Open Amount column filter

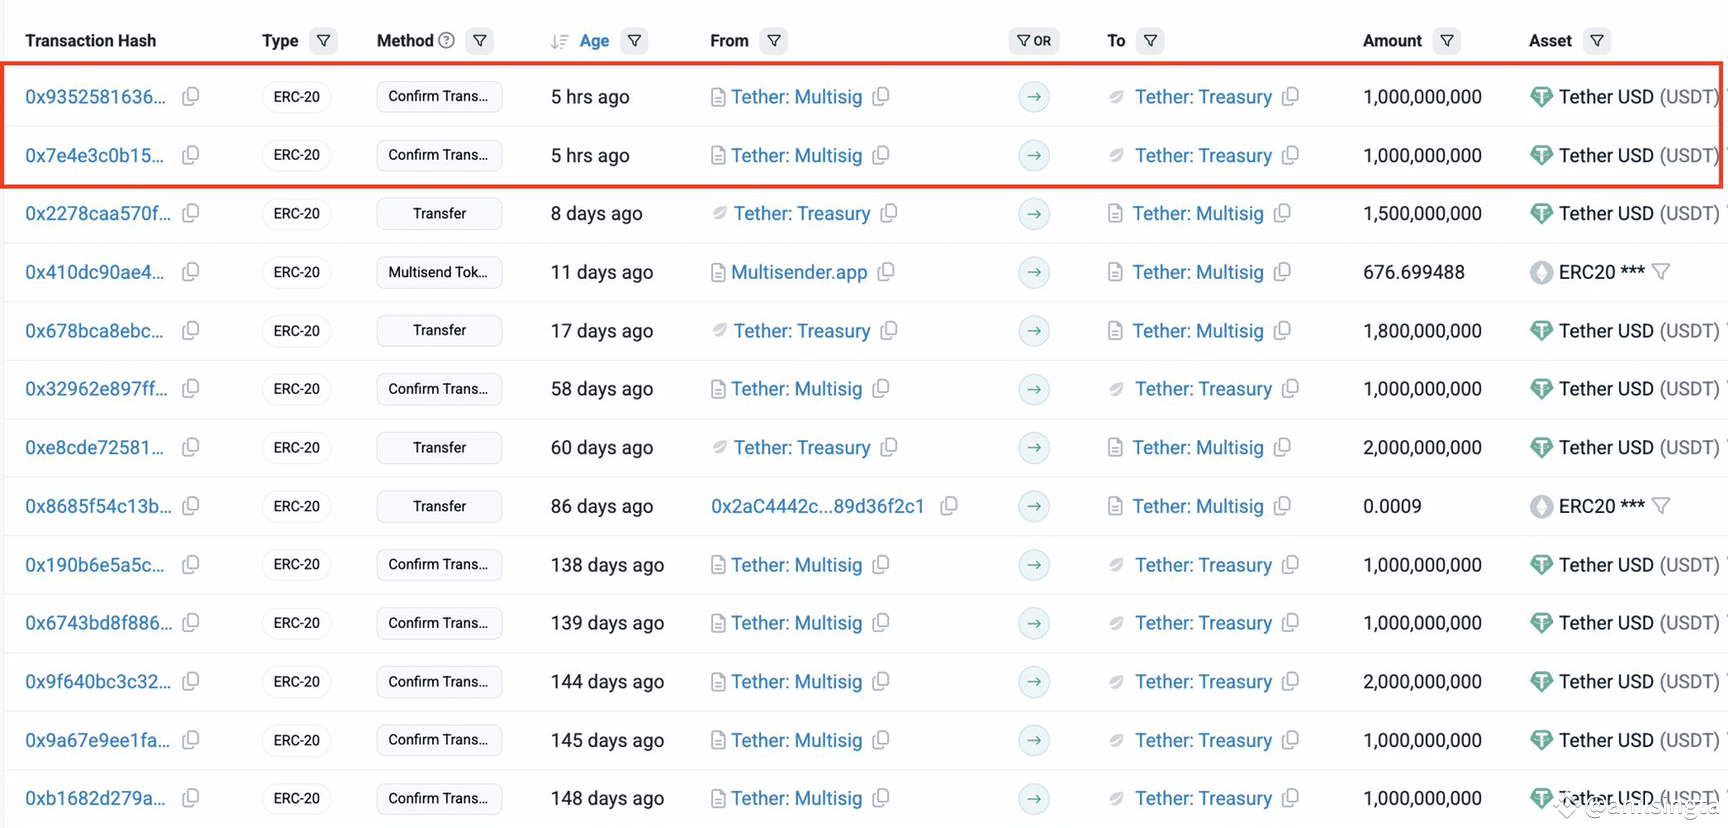click(x=1447, y=41)
